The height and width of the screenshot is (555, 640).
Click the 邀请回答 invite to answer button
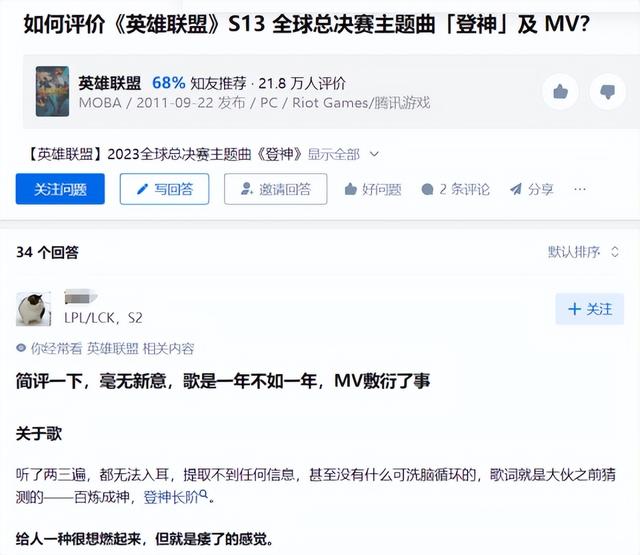[x=276, y=189]
